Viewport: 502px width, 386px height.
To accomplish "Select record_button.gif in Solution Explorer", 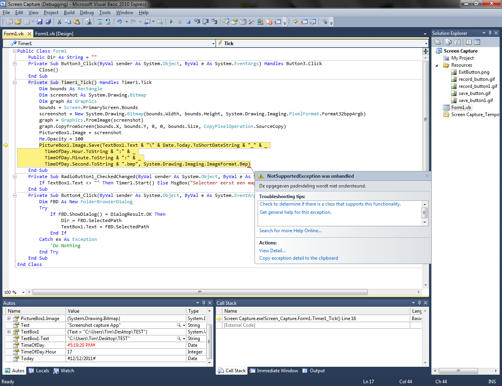I will point(477,79).
